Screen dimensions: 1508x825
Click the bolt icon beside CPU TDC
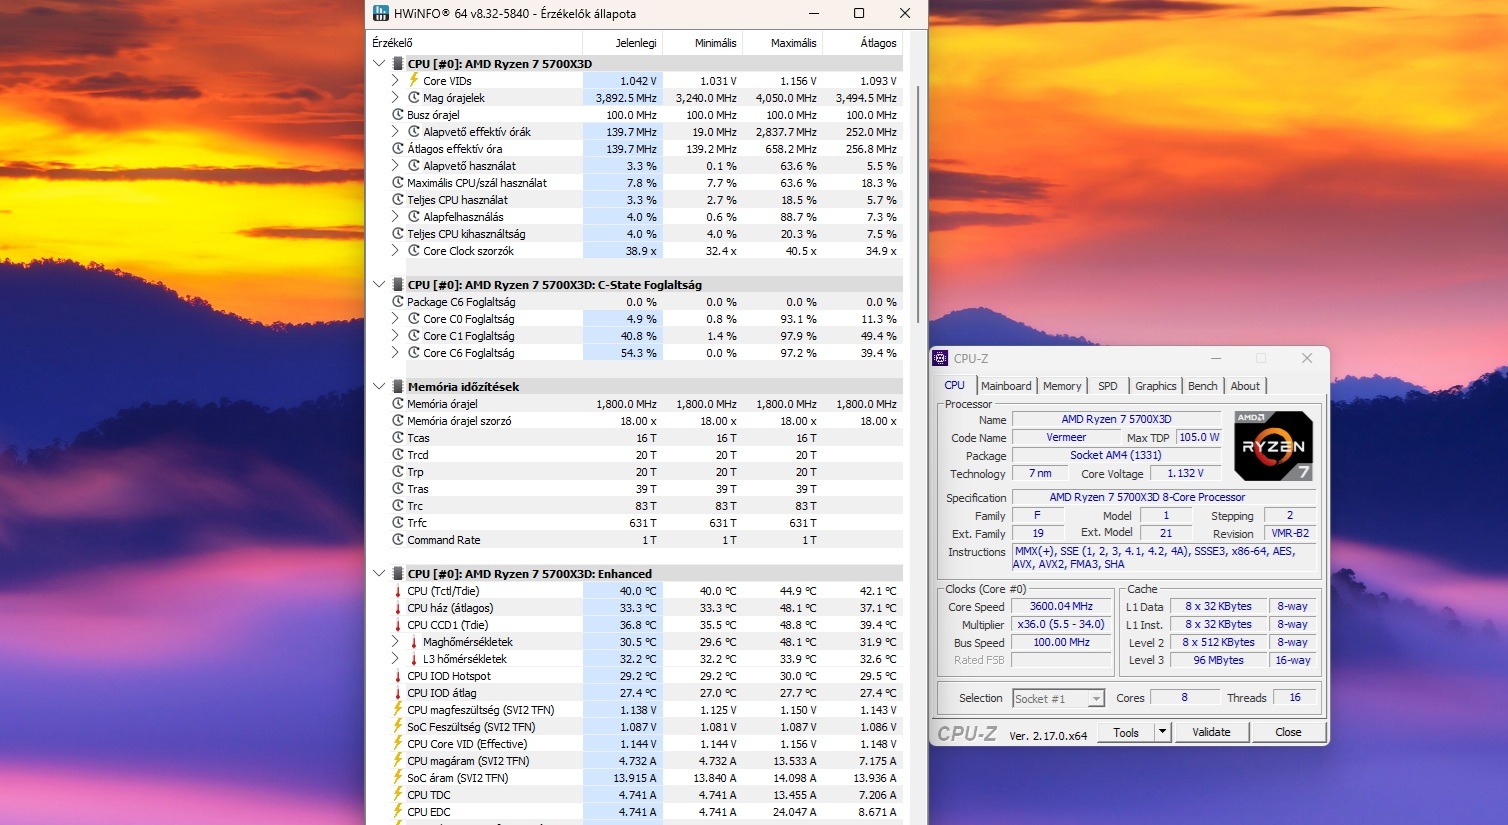[398, 795]
